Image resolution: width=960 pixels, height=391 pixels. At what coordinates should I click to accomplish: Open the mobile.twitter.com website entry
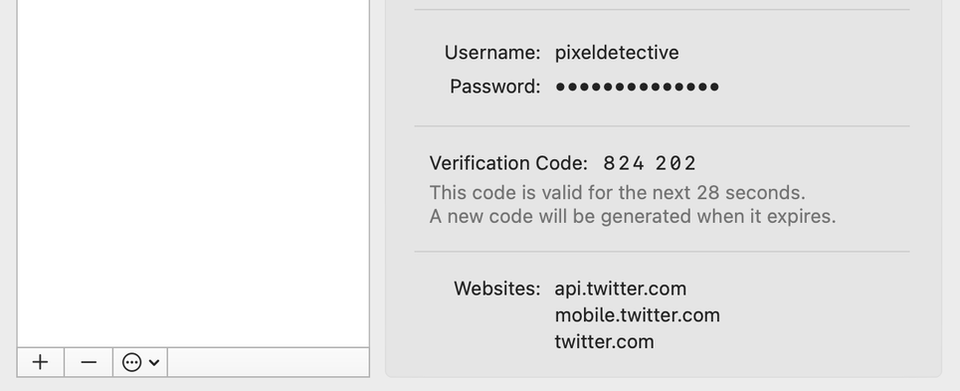click(637, 315)
